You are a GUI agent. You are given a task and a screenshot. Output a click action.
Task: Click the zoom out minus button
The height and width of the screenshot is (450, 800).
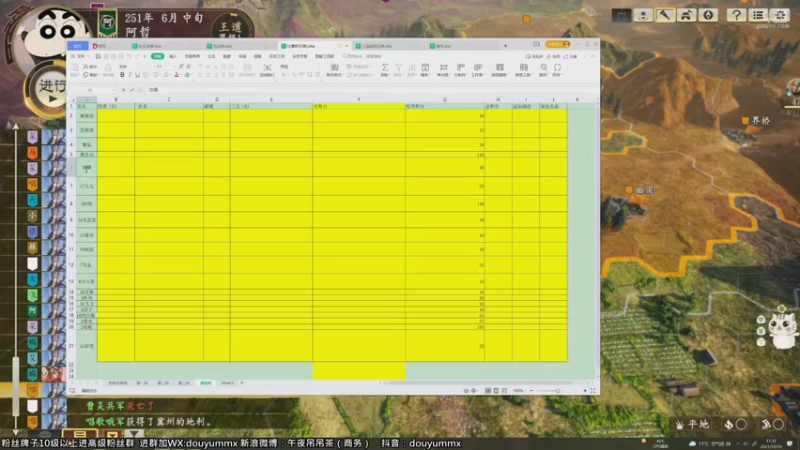(532, 391)
